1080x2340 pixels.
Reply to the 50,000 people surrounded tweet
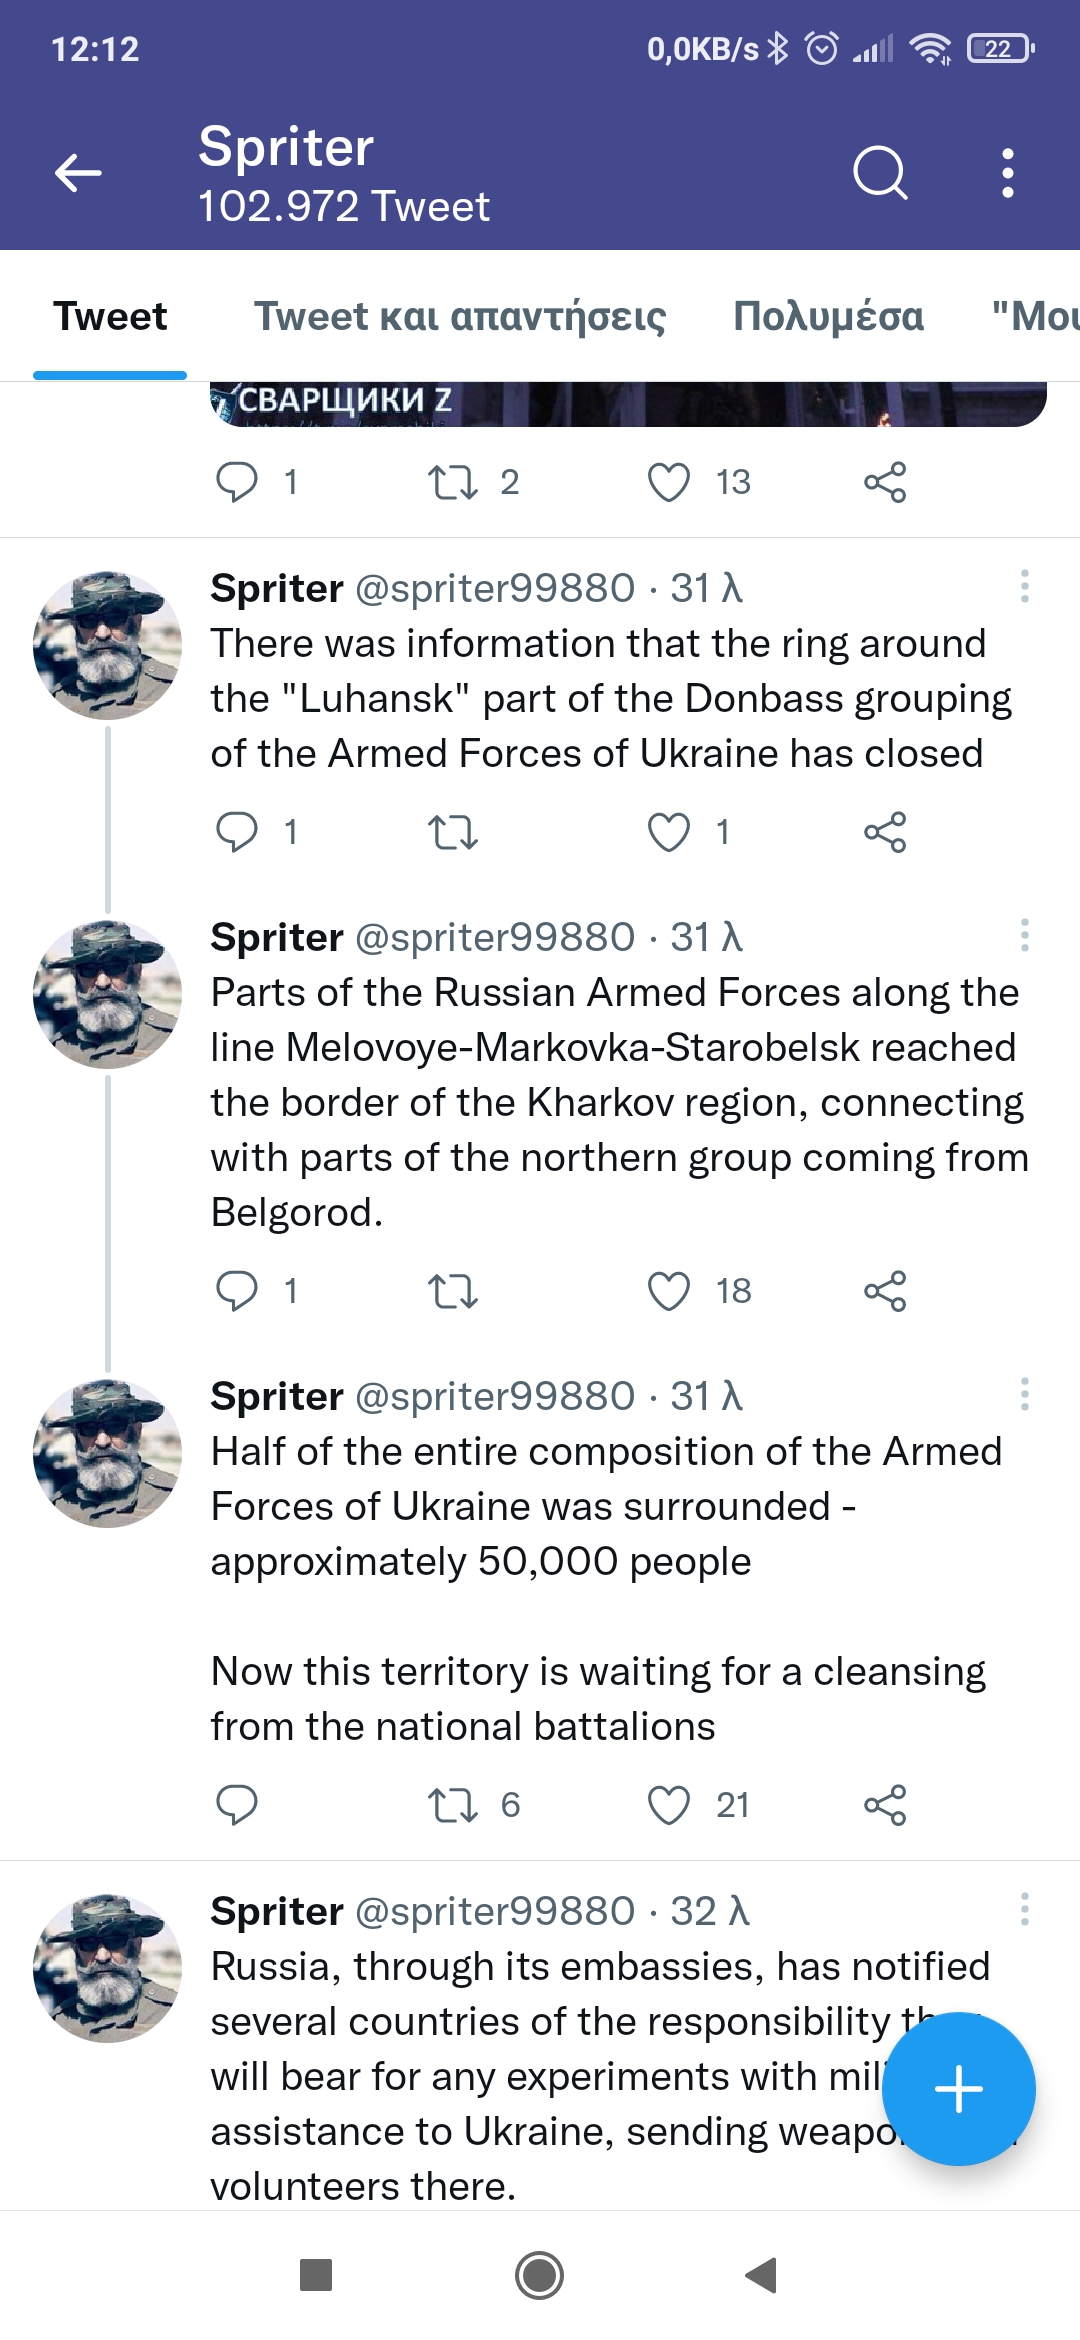[237, 1805]
